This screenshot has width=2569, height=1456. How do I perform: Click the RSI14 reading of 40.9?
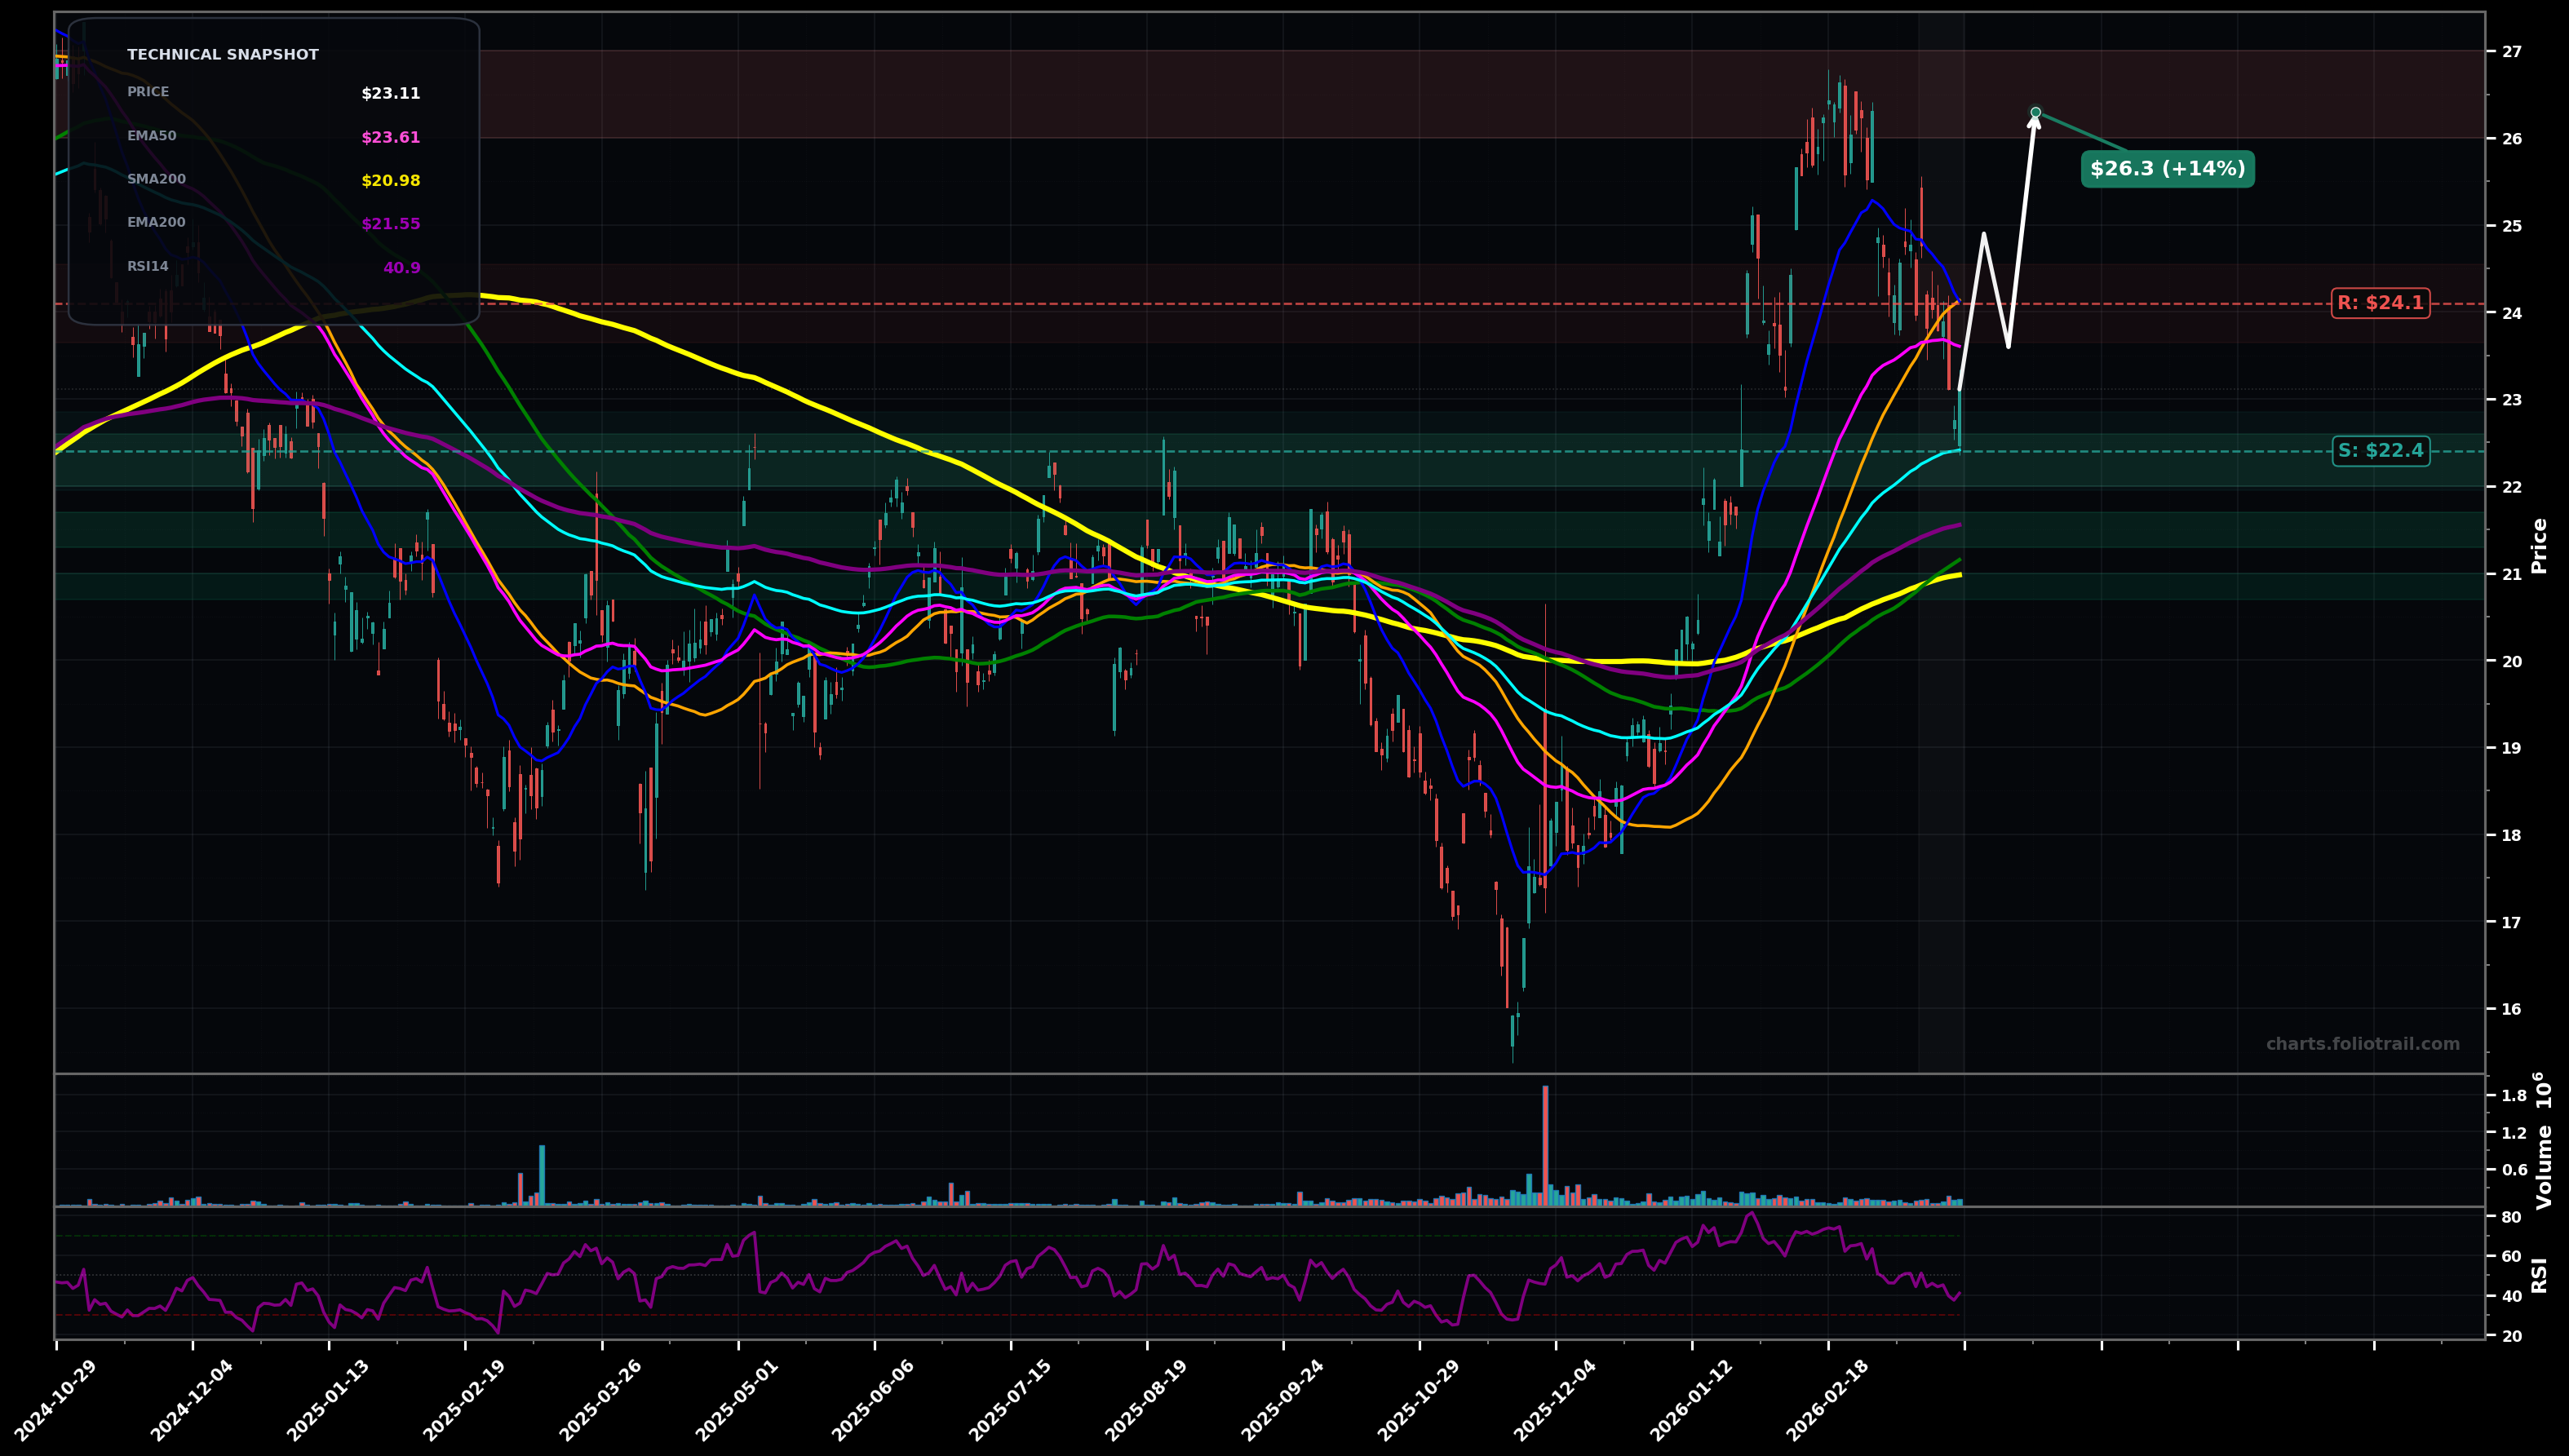401,267
